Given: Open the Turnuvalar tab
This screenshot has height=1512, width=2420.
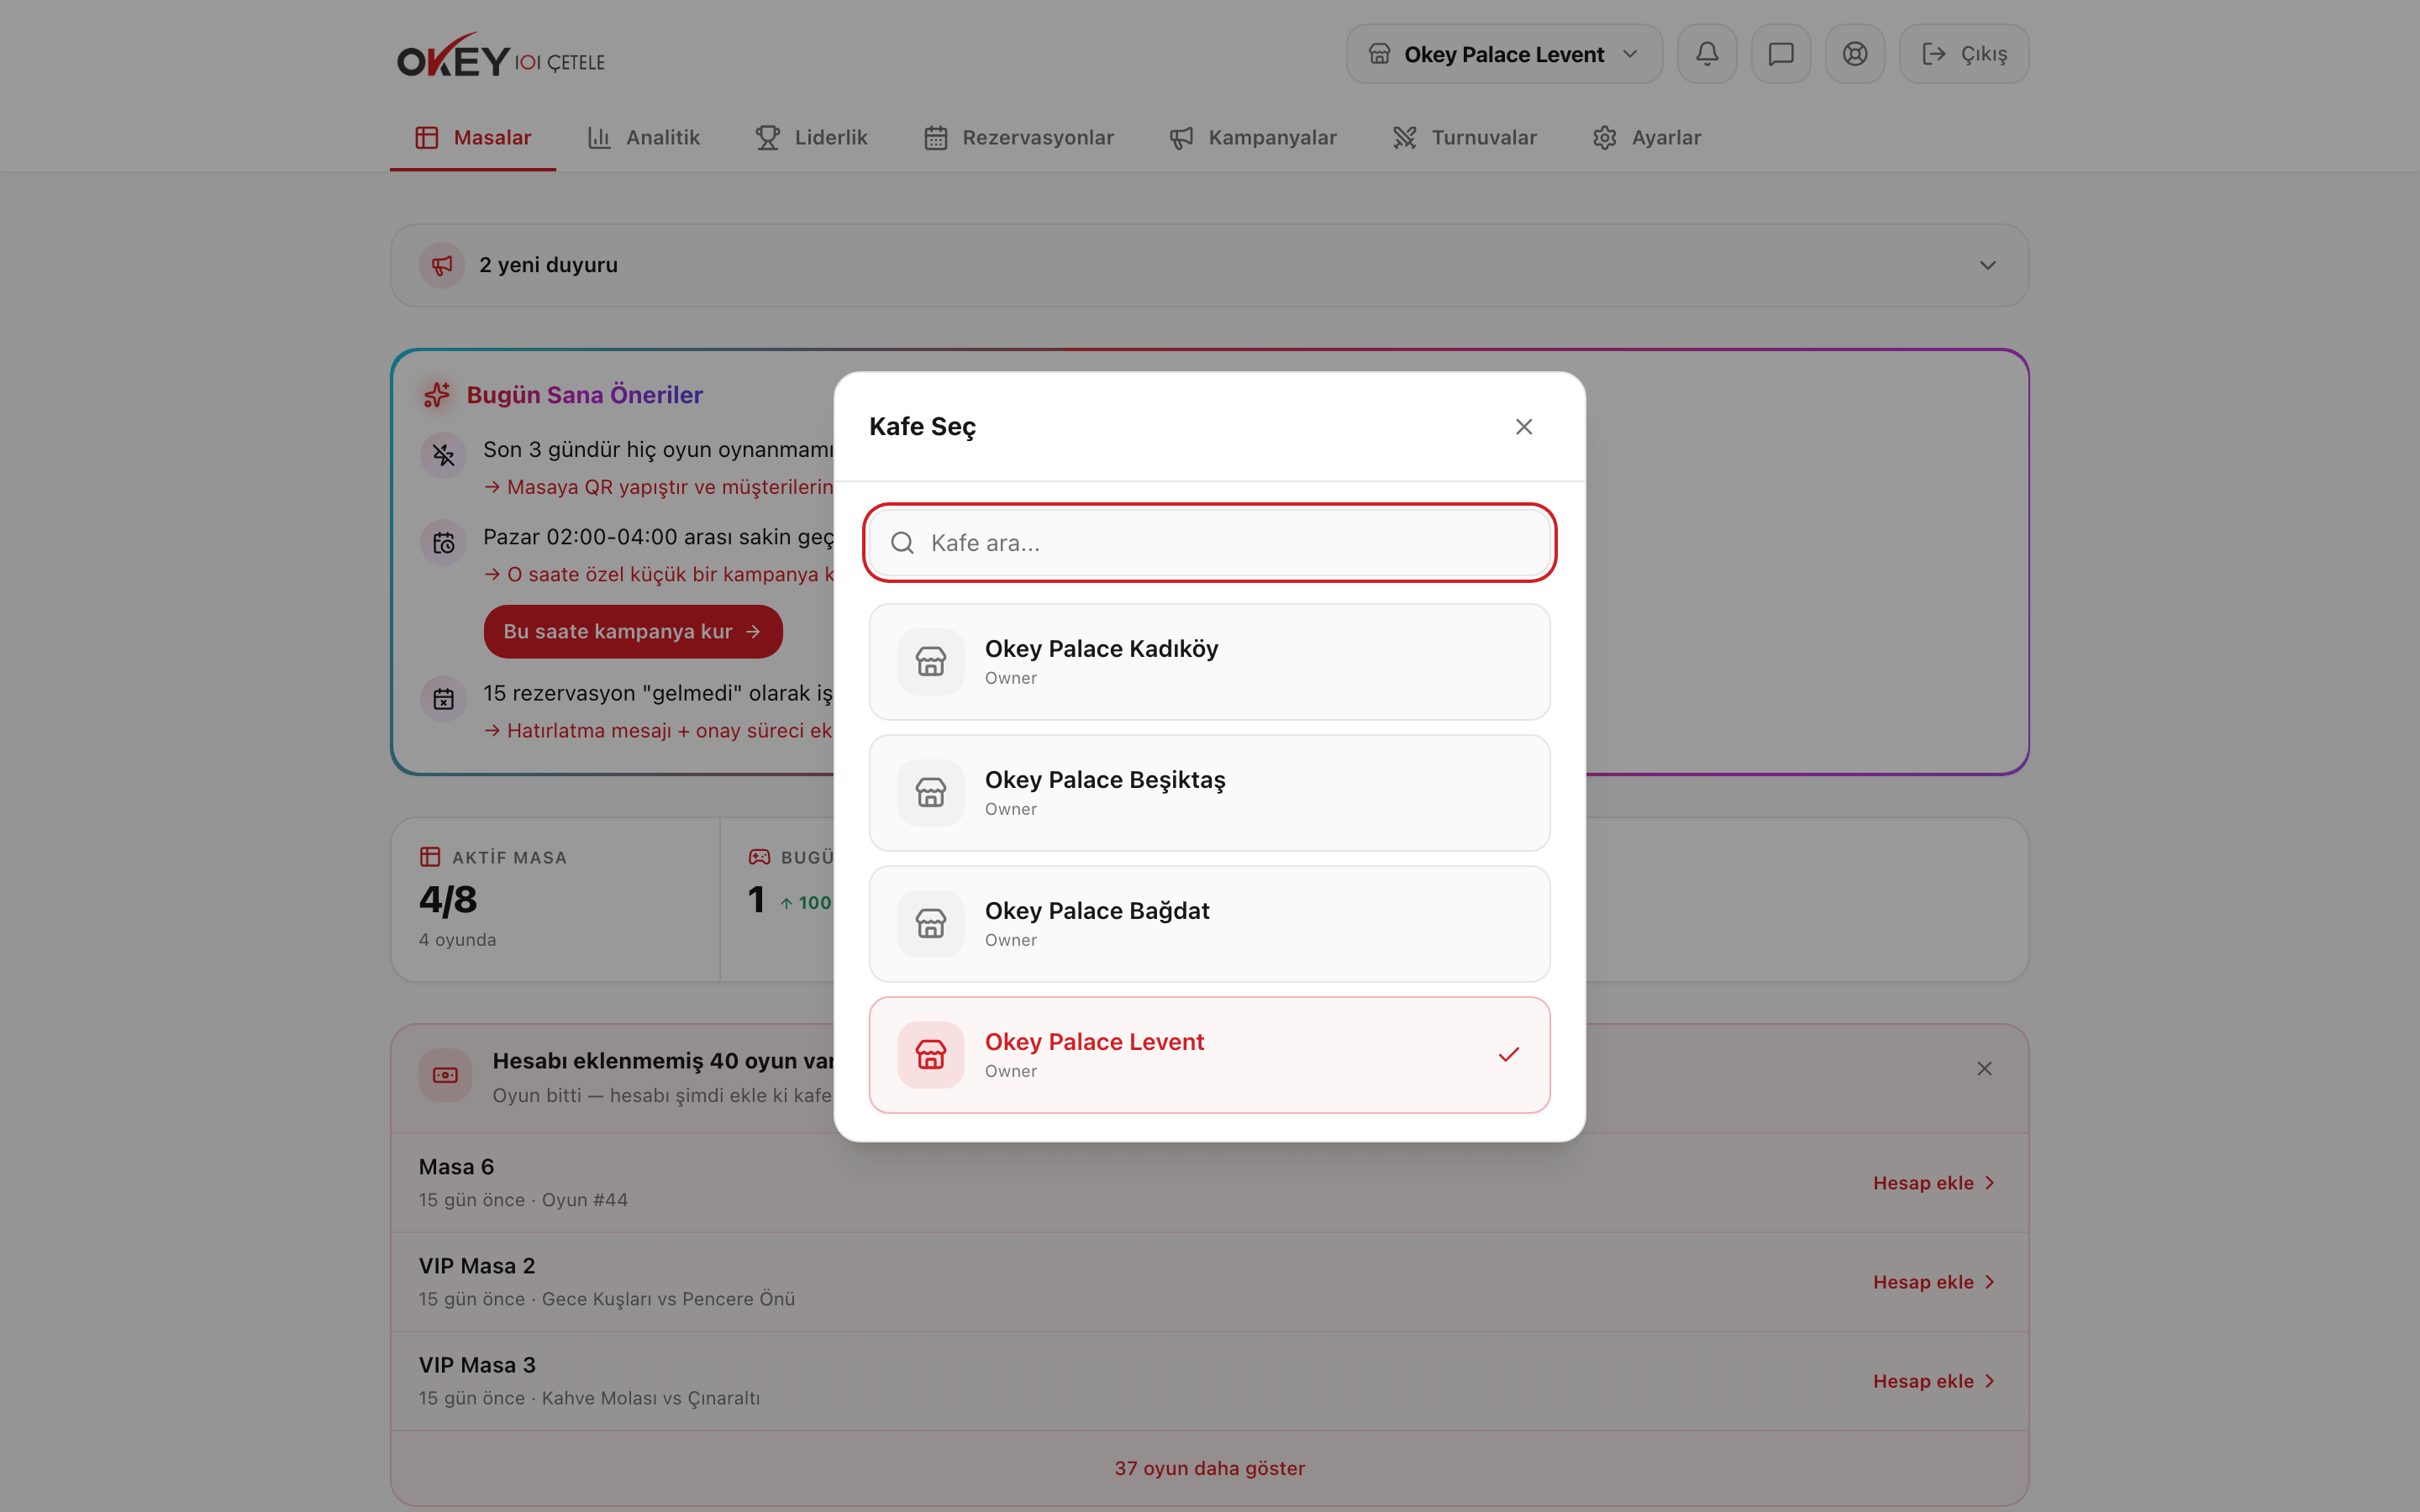Looking at the screenshot, I should (x=1465, y=138).
